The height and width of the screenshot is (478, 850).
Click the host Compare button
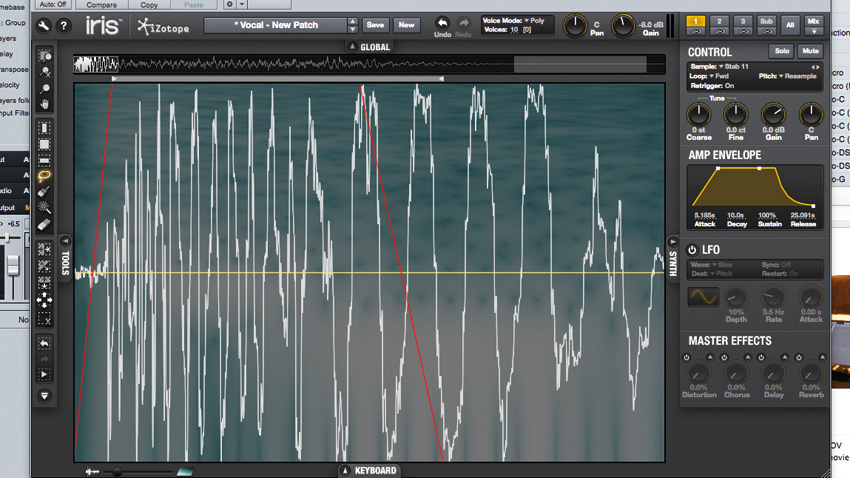coord(101,4)
